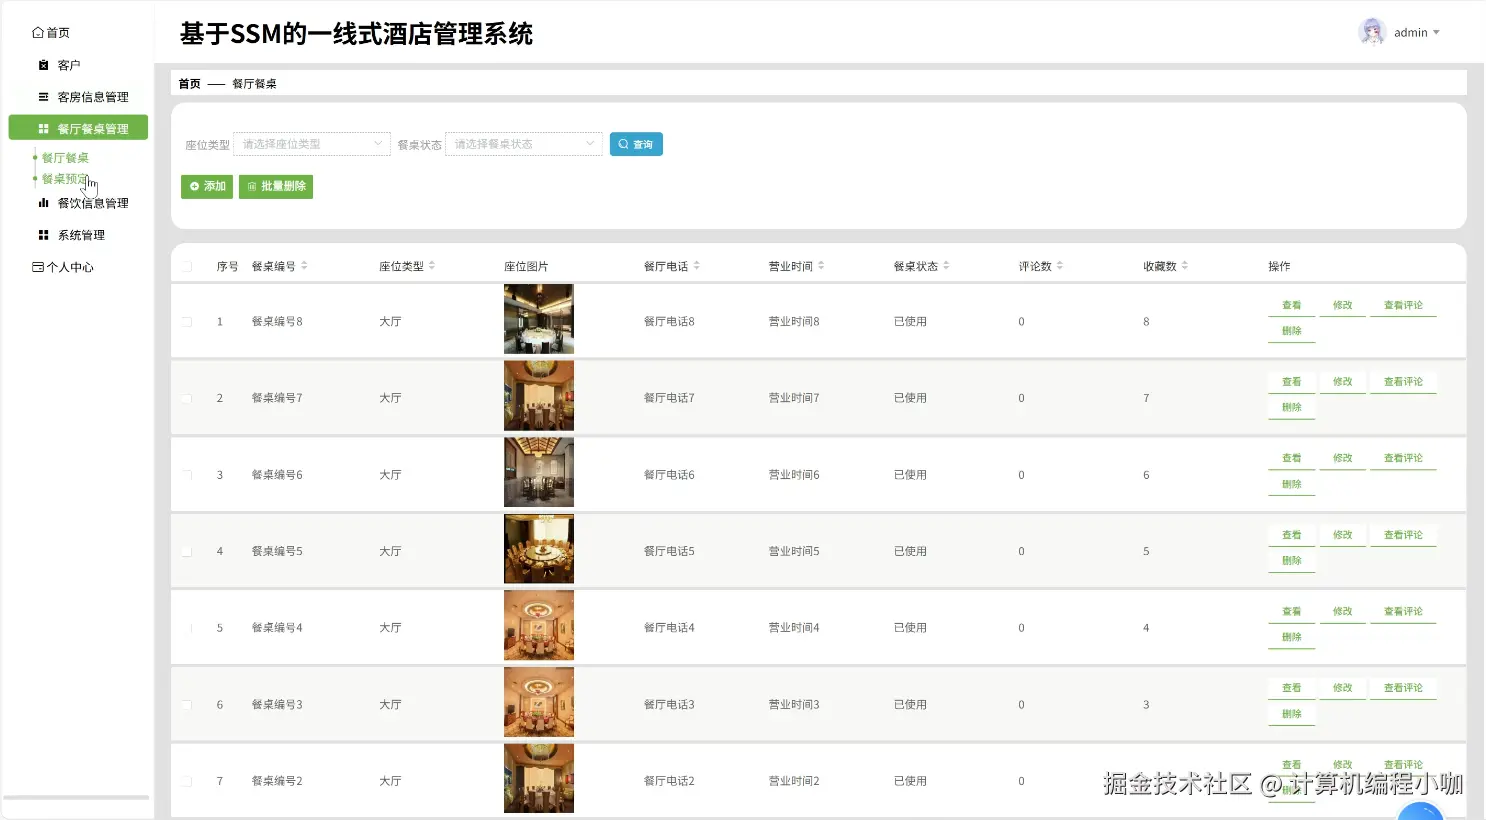The width and height of the screenshot is (1486, 820).
Task: Click the sort arrows on 评论数 column
Action: [1061, 265]
